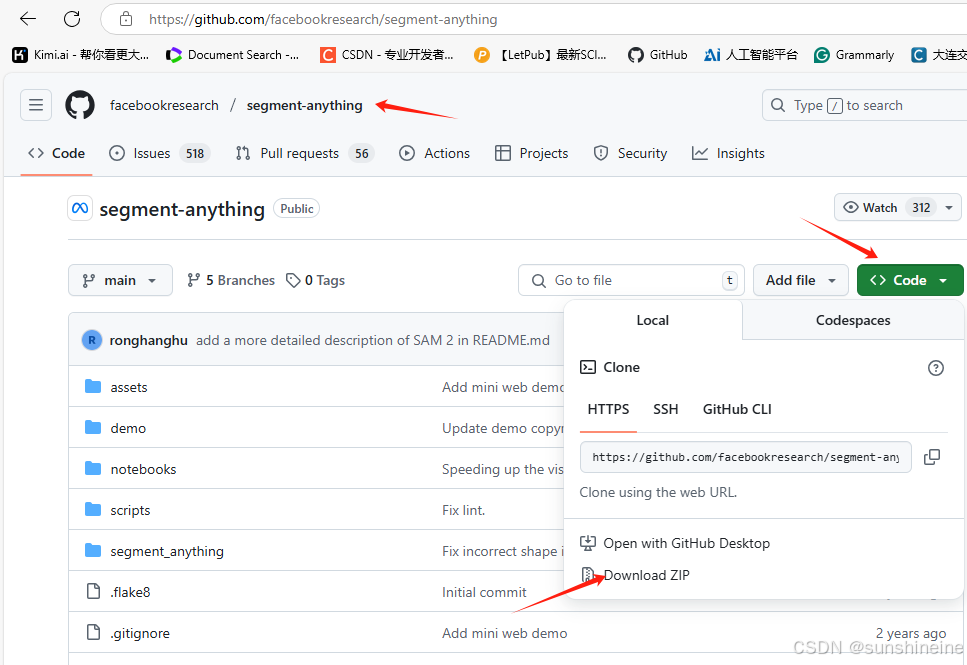Click the .gitignore file icon
967x665 pixels.
[93, 632]
